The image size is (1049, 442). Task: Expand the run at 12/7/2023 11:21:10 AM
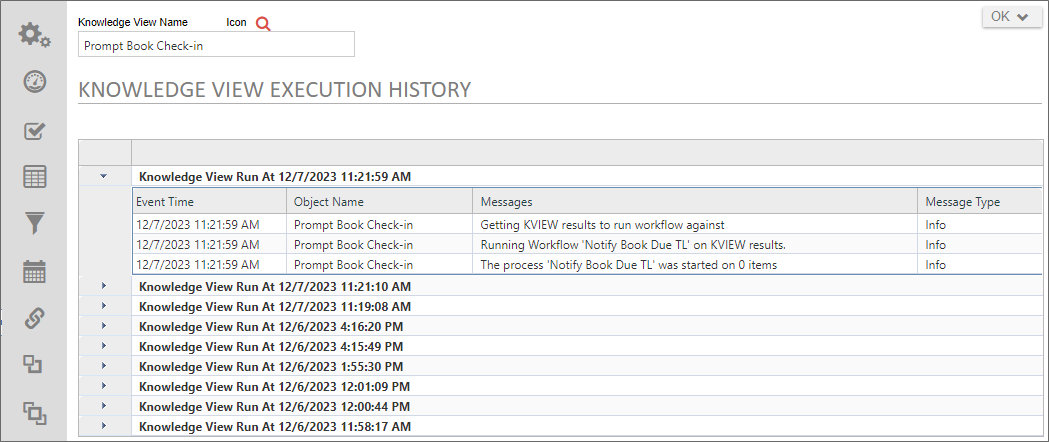104,286
